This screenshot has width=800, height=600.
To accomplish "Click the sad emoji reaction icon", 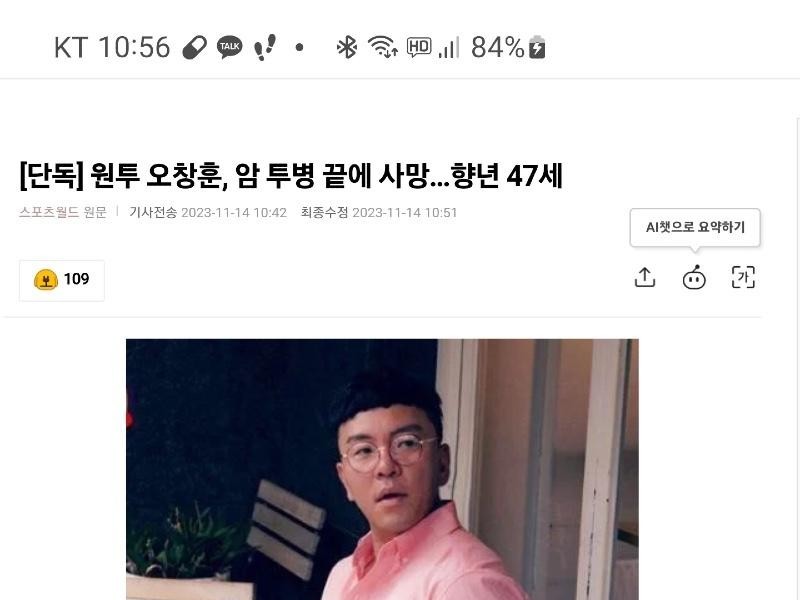I will (45, 280).
